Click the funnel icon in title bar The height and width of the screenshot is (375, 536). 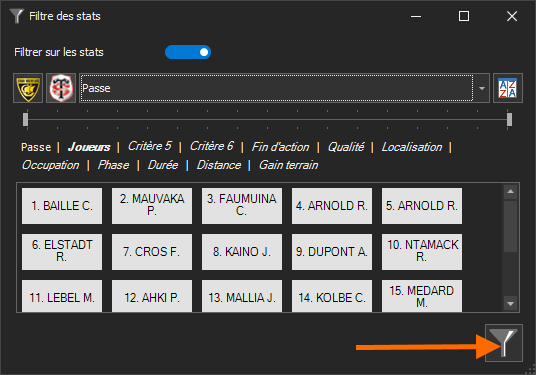point(16,16)
